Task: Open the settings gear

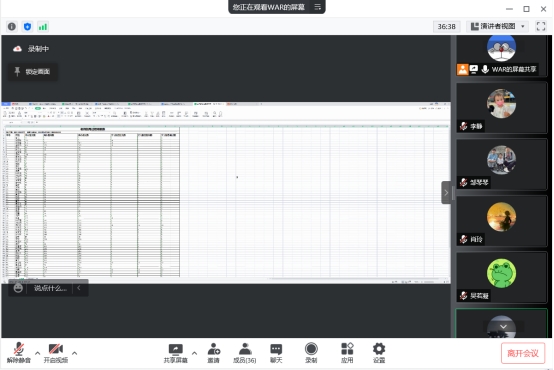Action: click(379, 353)
